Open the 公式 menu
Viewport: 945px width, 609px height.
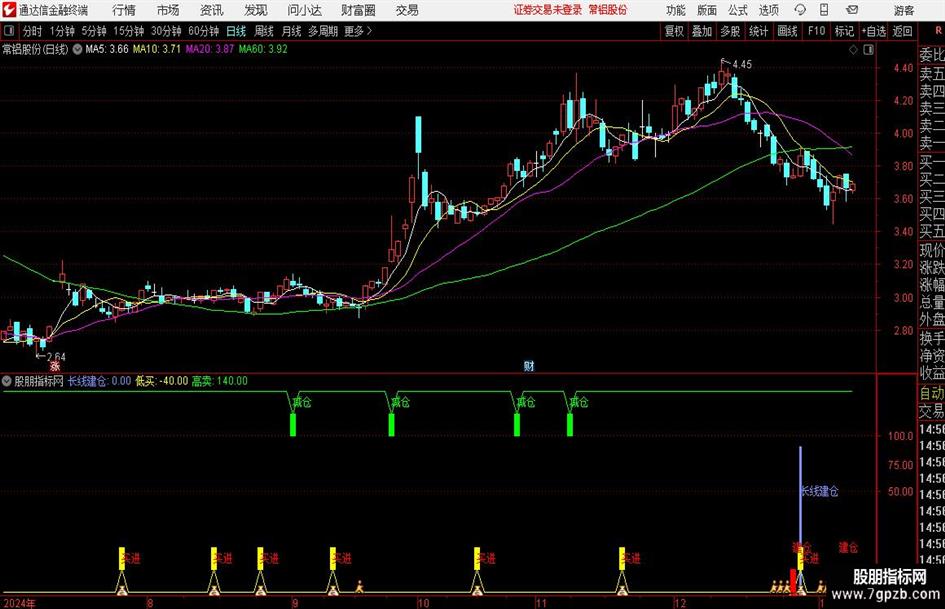coord(738,10)
